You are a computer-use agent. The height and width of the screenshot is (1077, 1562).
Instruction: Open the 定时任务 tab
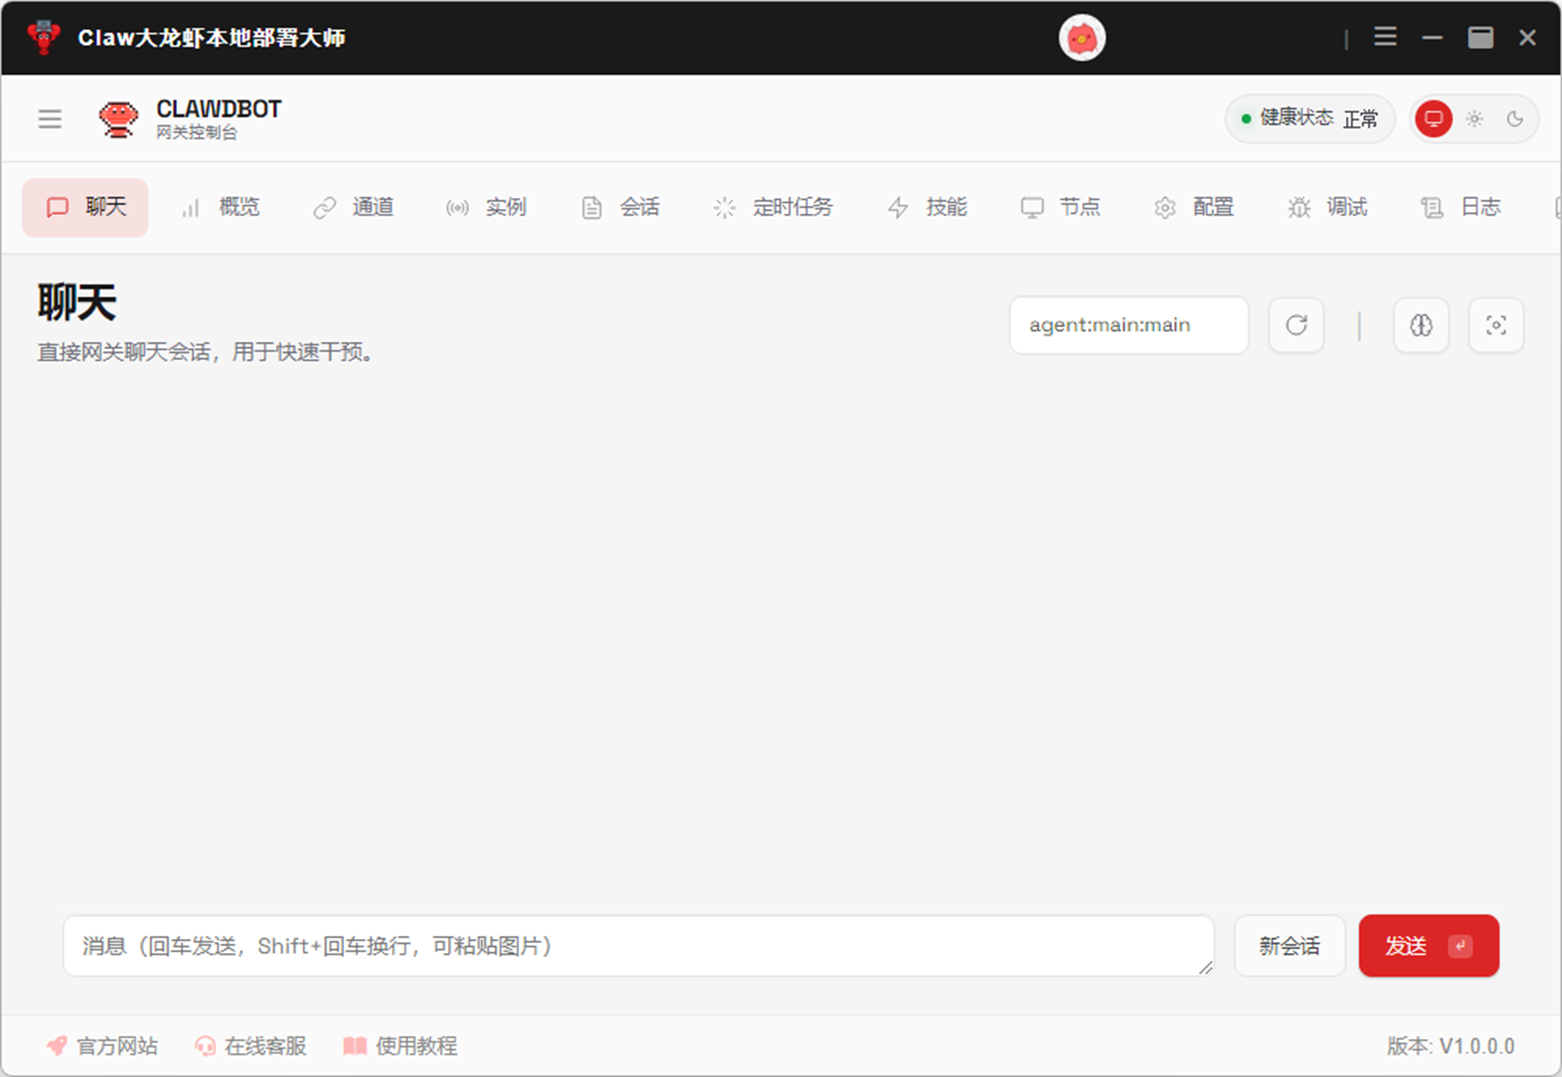(774, 207)
